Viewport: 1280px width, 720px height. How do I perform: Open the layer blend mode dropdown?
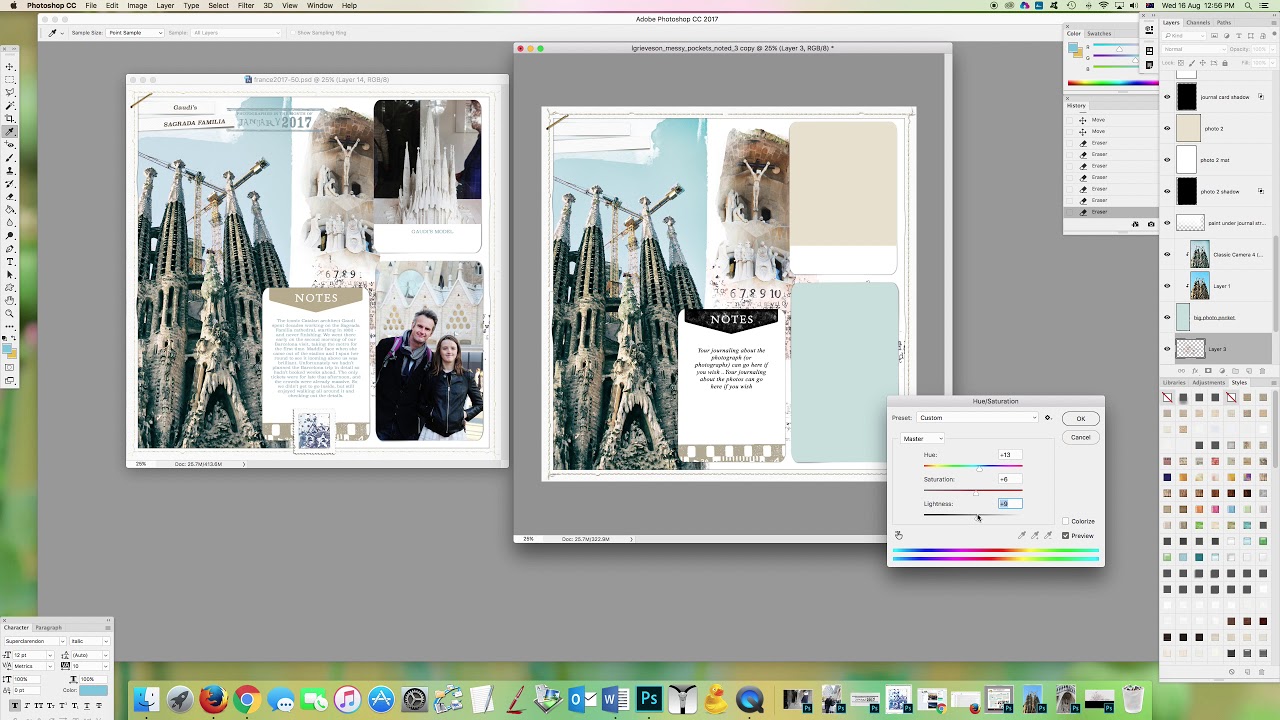click(x=1192, y=49)
